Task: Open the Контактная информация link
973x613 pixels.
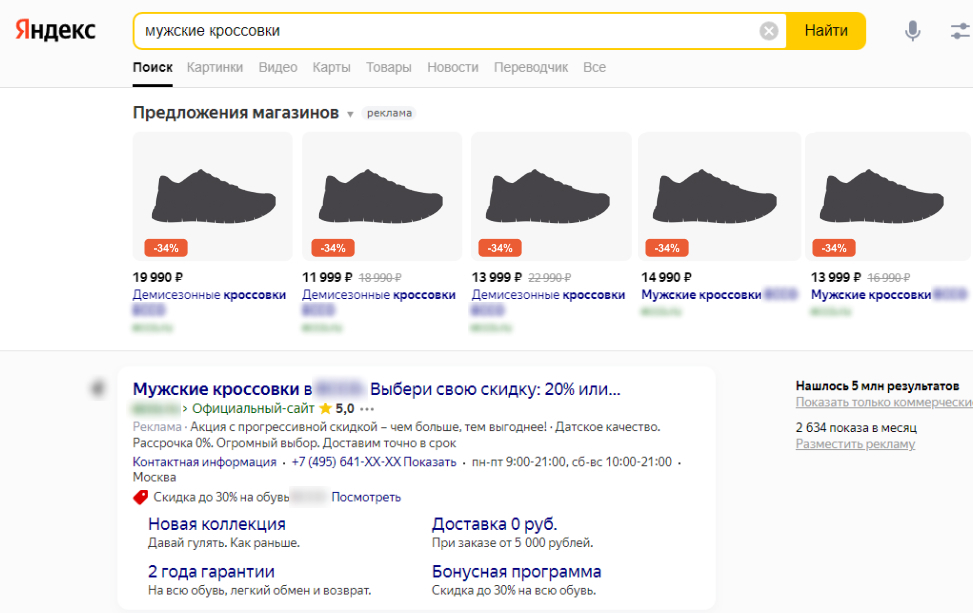Action: coord(205,462)
